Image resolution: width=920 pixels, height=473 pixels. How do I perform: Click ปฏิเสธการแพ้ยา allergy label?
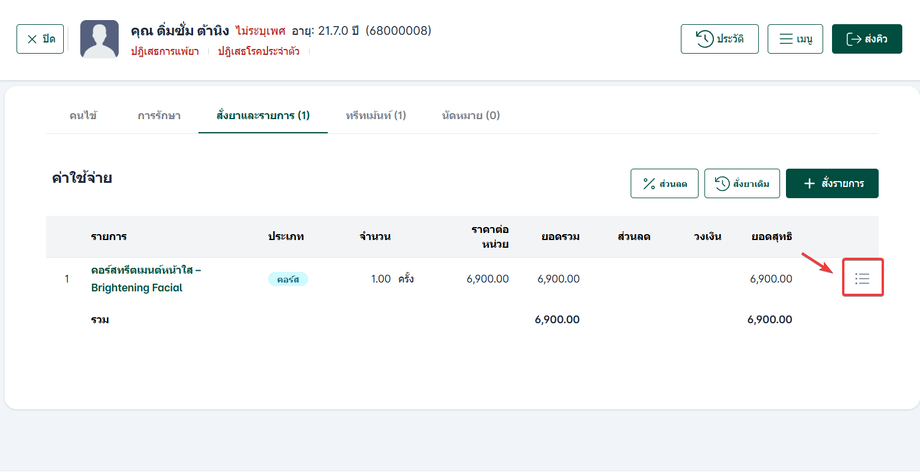[x=165, y=52]
